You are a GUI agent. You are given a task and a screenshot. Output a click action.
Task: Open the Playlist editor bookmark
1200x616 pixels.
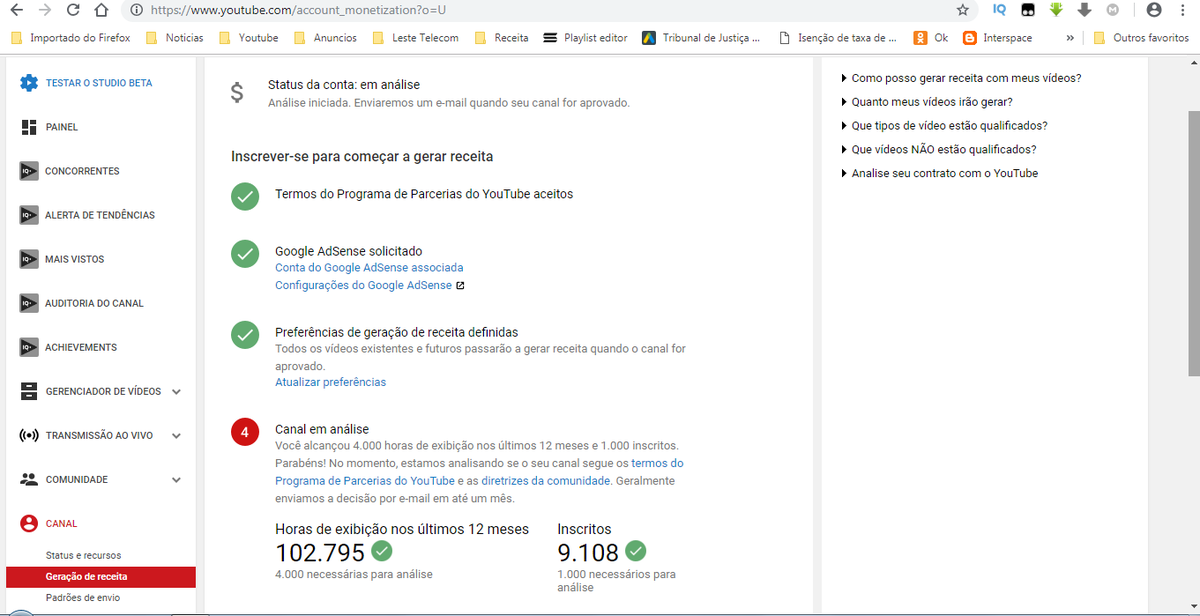tap(585, 37)
